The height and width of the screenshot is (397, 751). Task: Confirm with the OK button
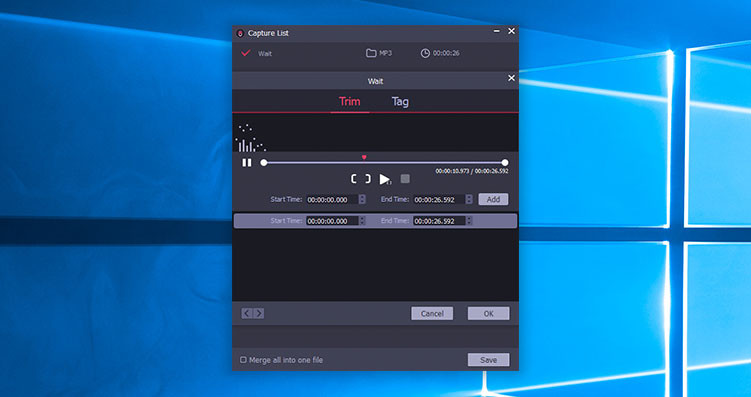[x=489, y=314]
